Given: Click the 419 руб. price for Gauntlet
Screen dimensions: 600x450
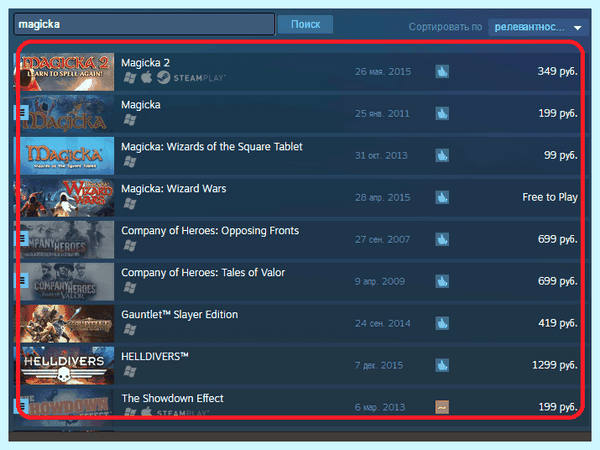Looking at the screenshot, I should [558, 323].
